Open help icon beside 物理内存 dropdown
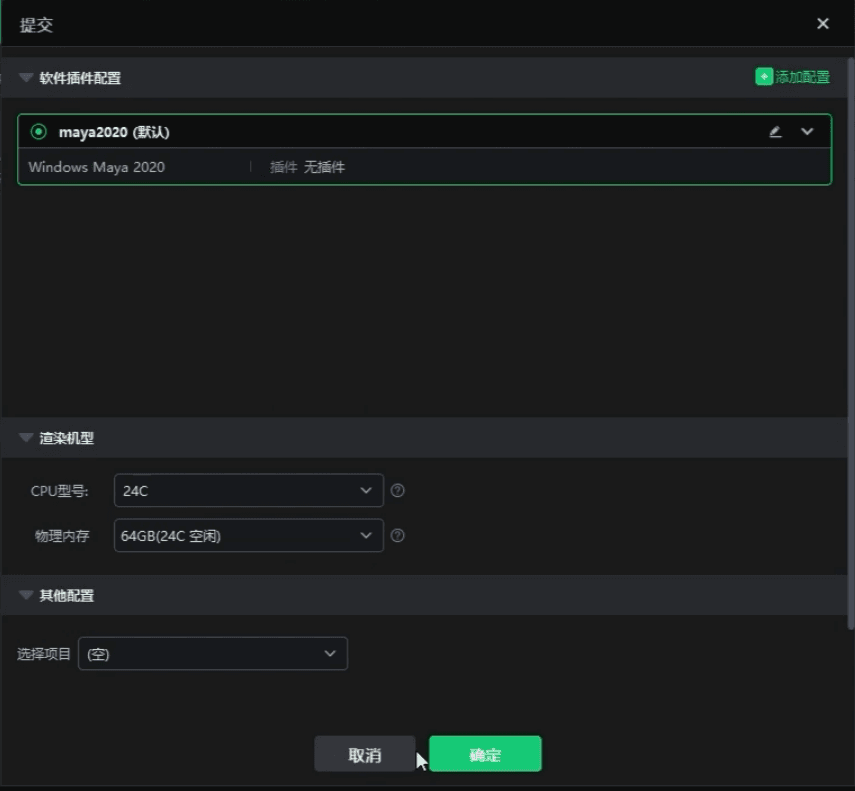This screenshot has height=791, width=855. (x=398, y=536)
